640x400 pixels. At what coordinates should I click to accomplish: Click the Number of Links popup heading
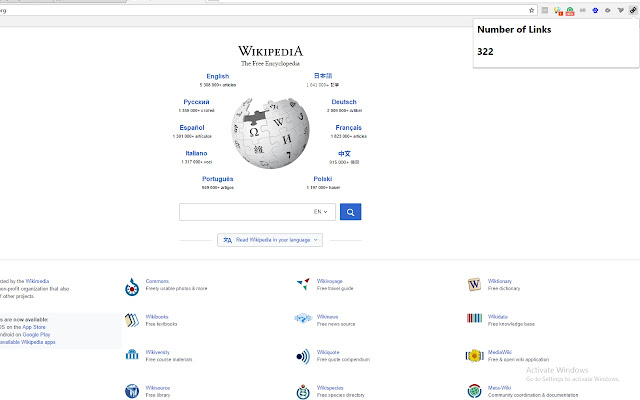pos(514,30)
